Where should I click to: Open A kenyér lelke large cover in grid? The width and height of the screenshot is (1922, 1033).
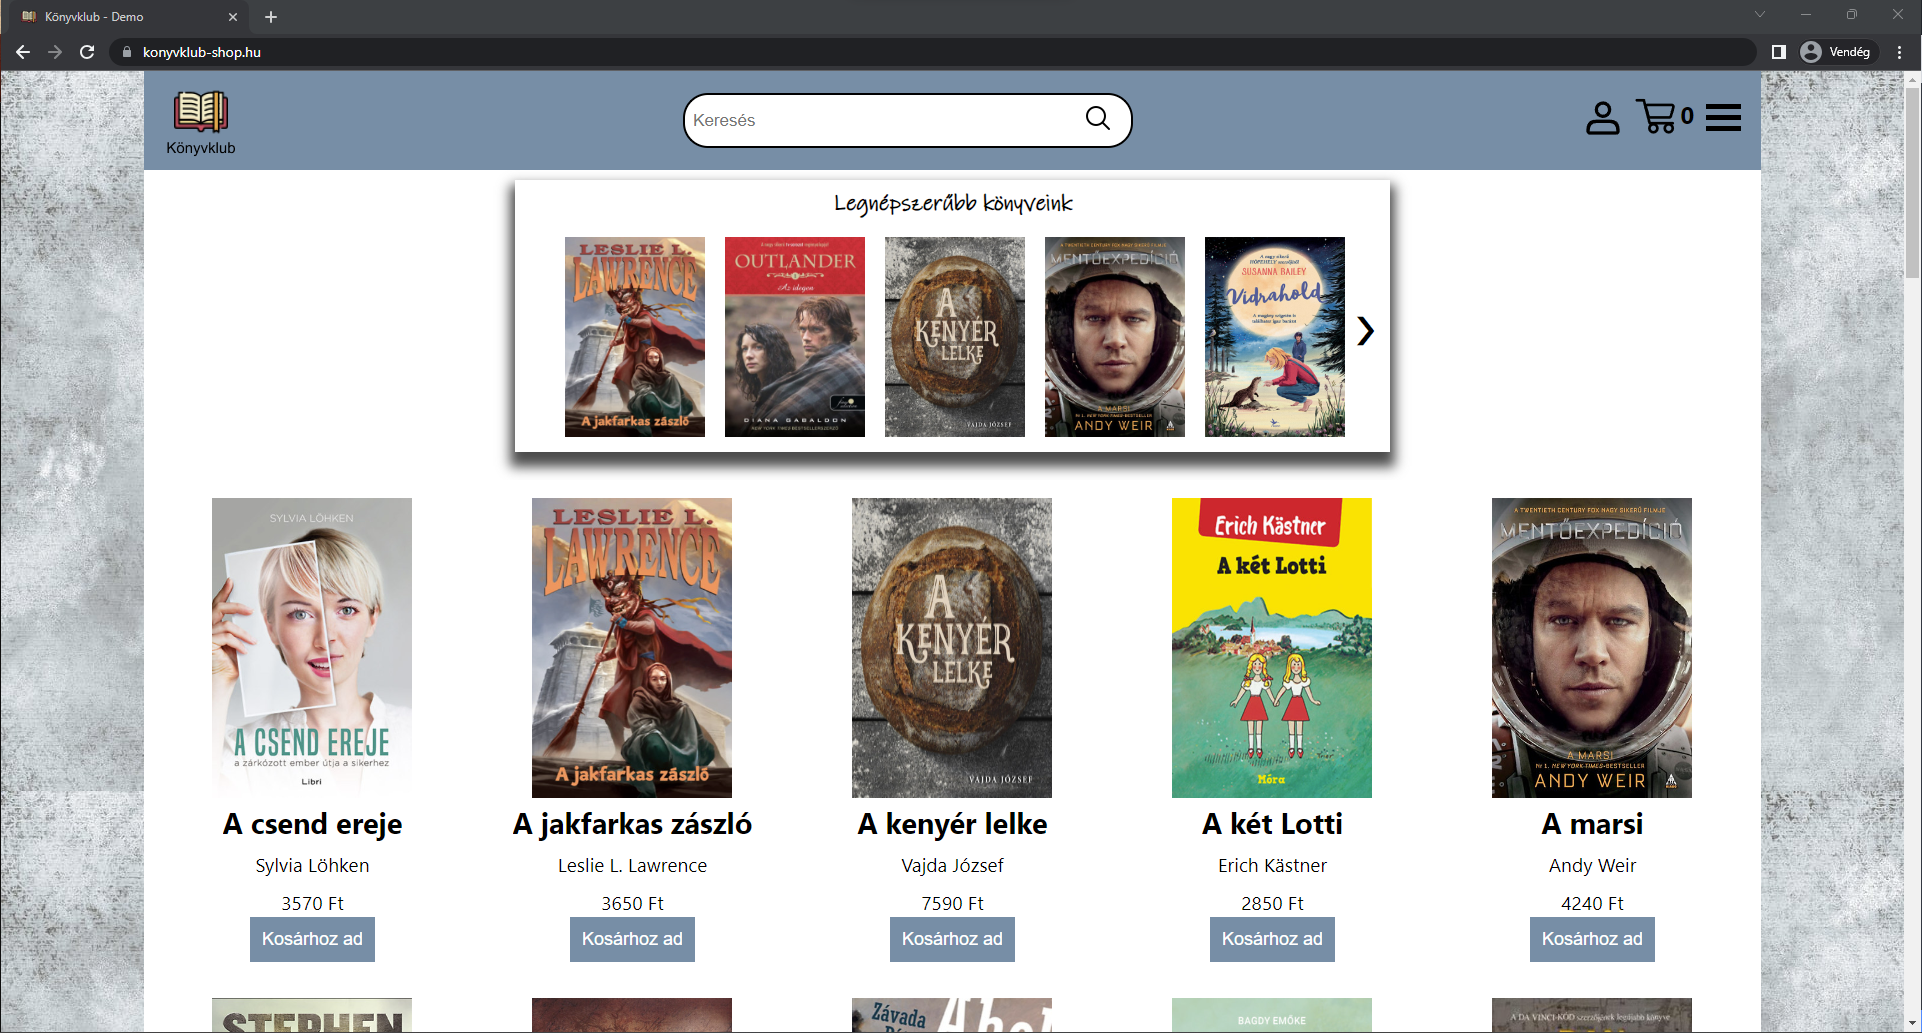coord(952,648)
